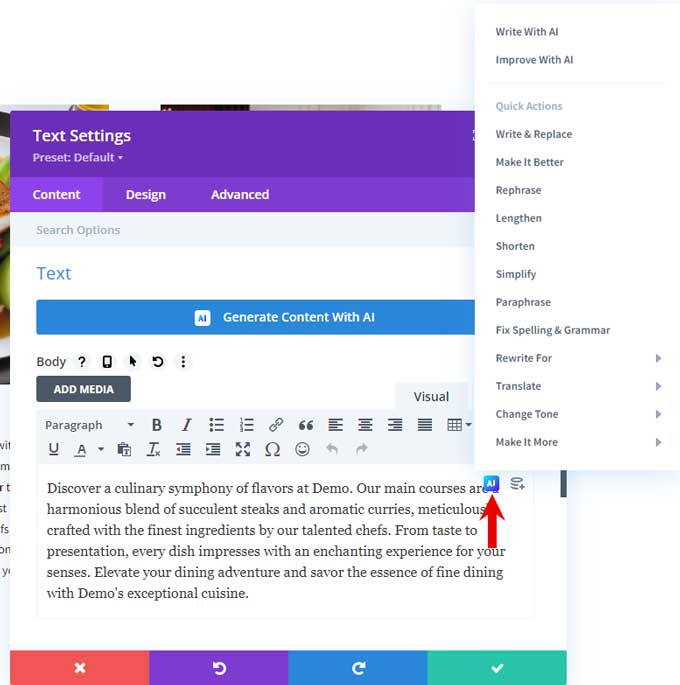Expand the Change Tone submenu
680x685 pixels.
pyautogui.click(x=578, y=414)
